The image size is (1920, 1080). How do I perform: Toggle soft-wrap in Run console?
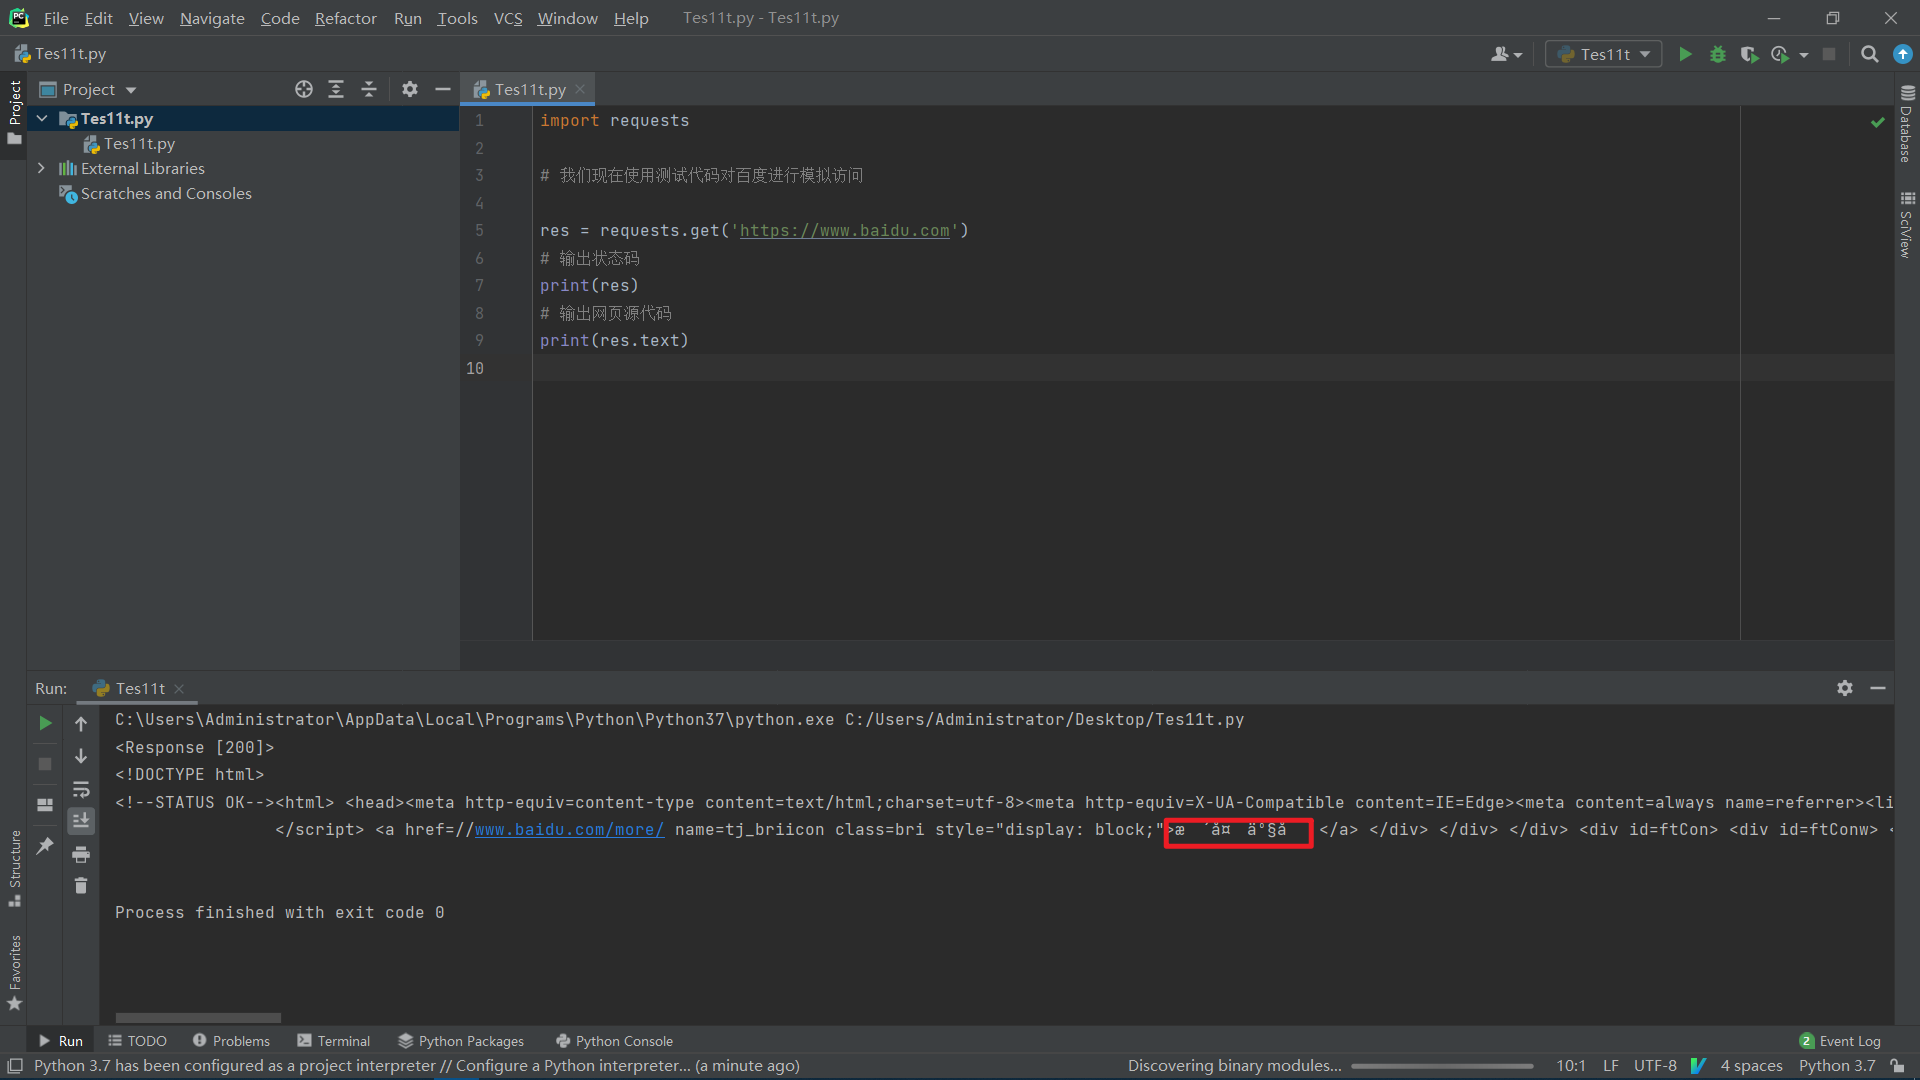pyautogui.click(x=81, y=789)
